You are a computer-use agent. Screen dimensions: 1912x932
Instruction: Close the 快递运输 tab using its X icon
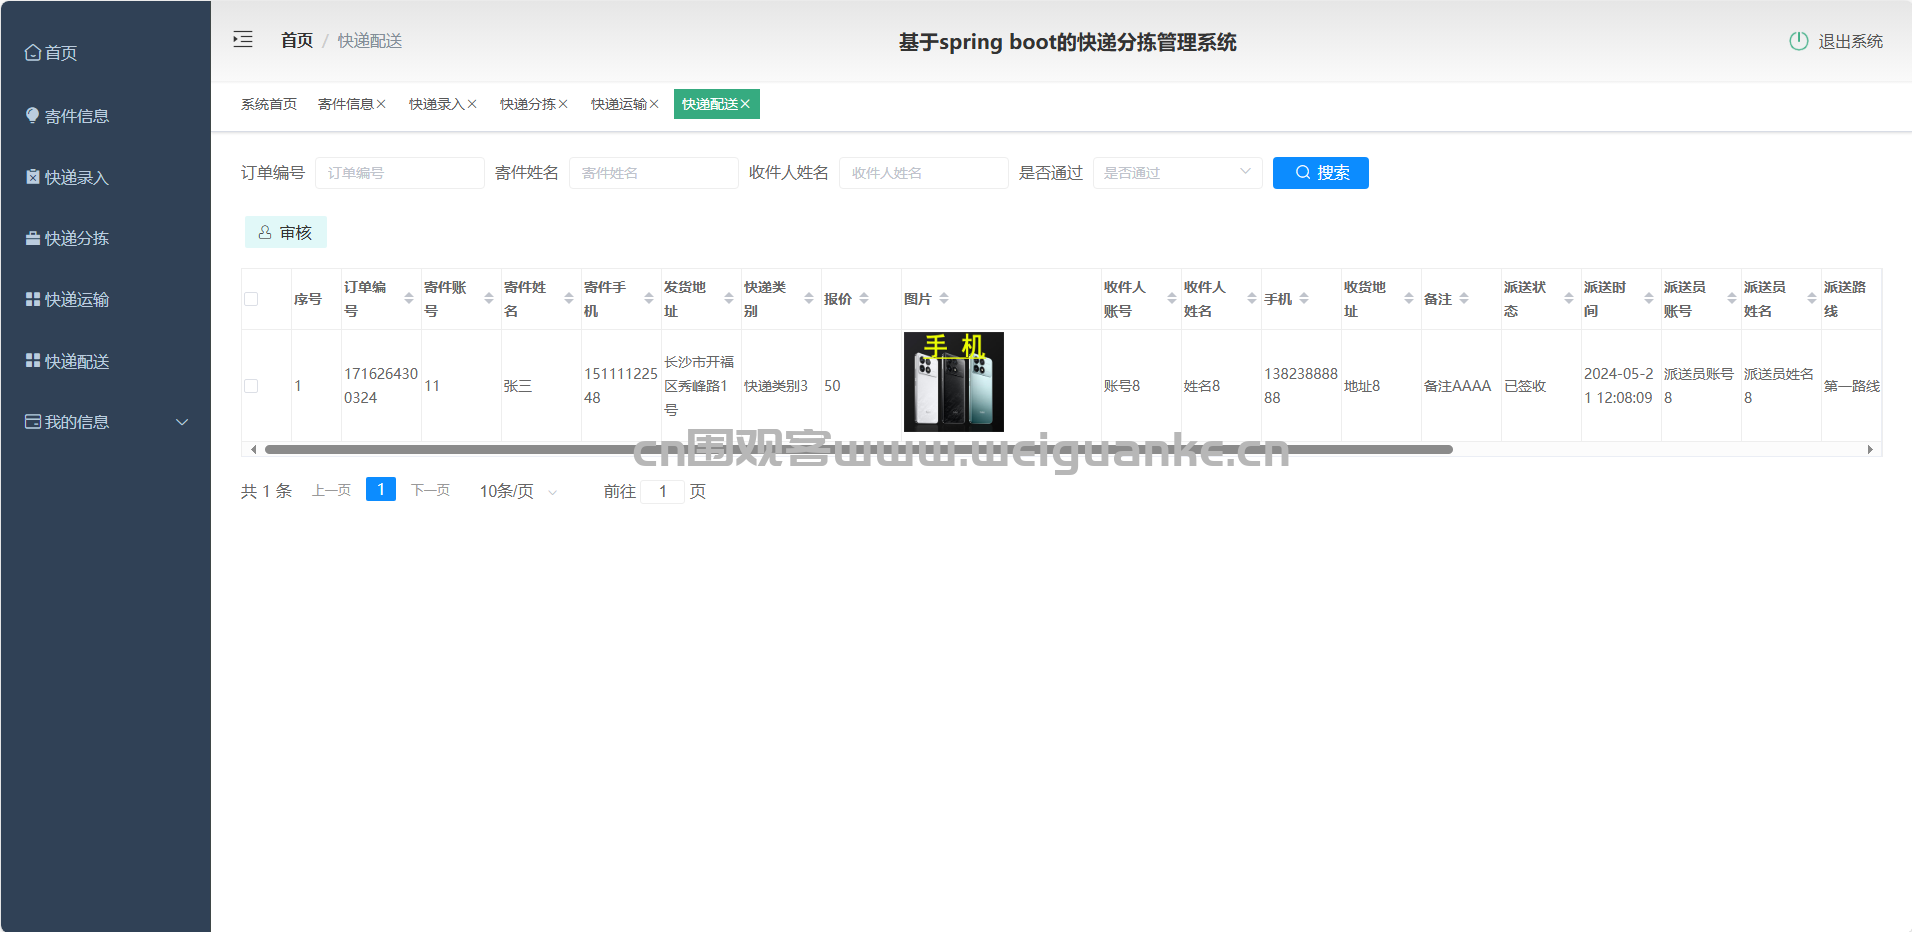(654, 104)
